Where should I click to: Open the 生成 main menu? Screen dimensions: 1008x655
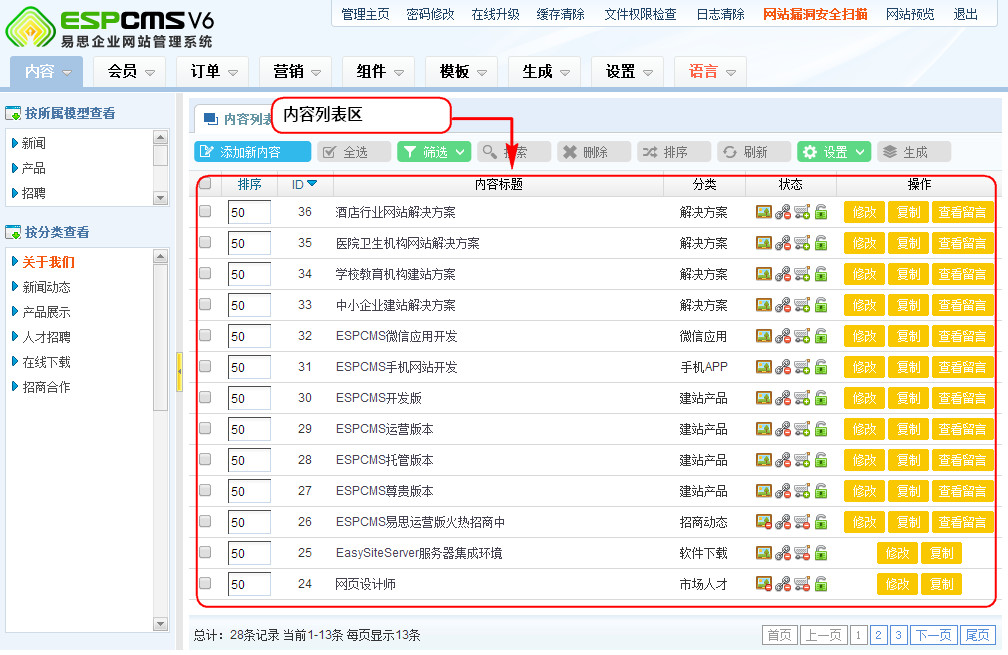(544, 71)
